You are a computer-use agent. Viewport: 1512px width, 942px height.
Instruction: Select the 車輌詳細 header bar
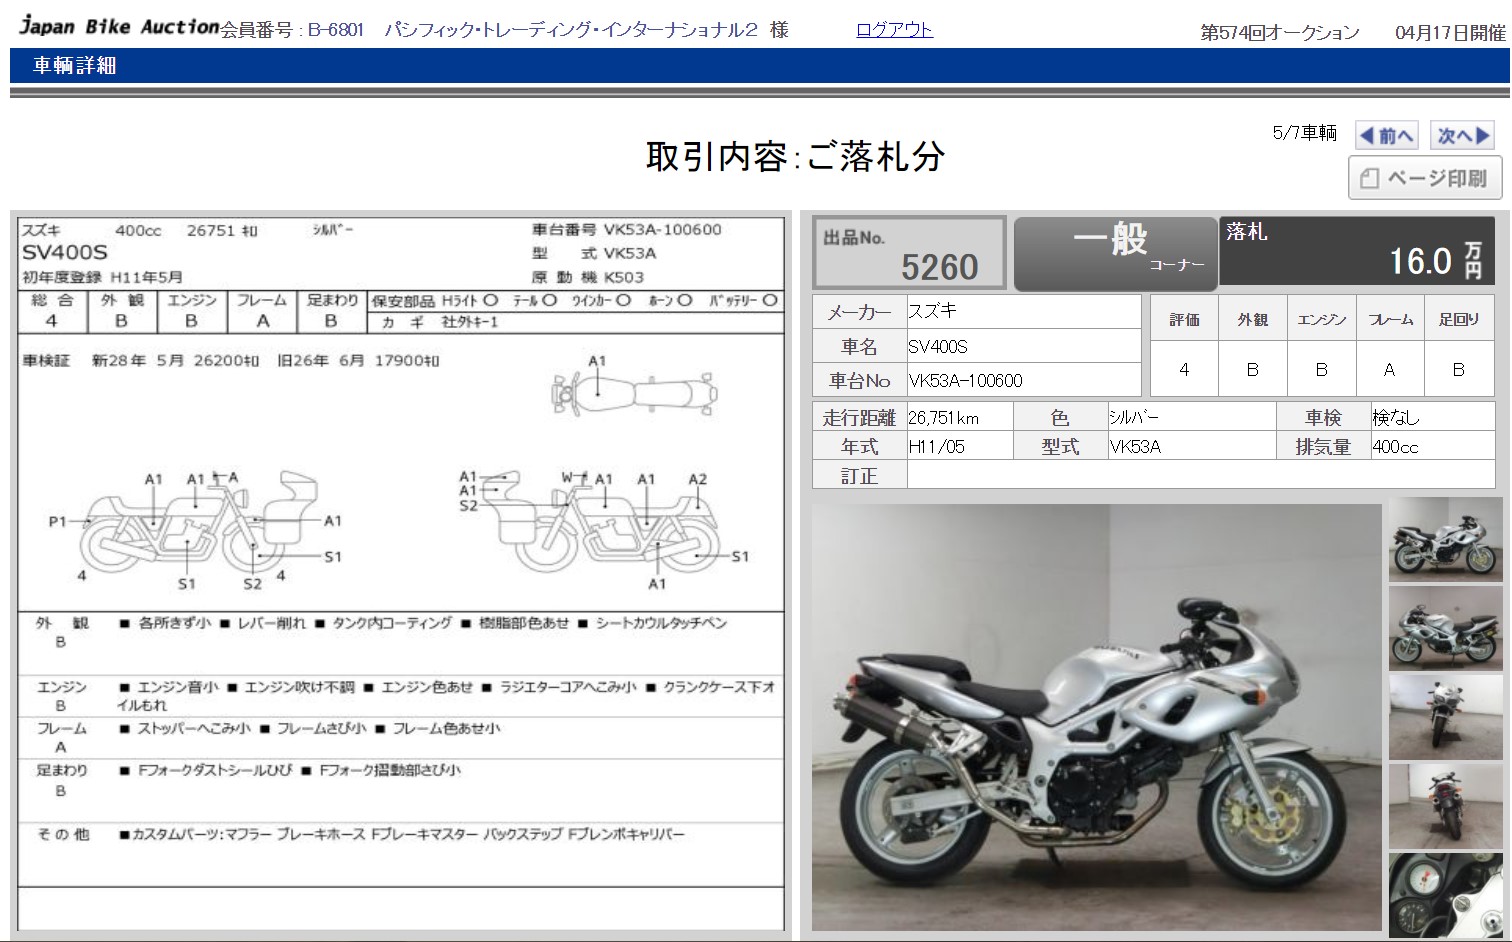tap(75, 66)
